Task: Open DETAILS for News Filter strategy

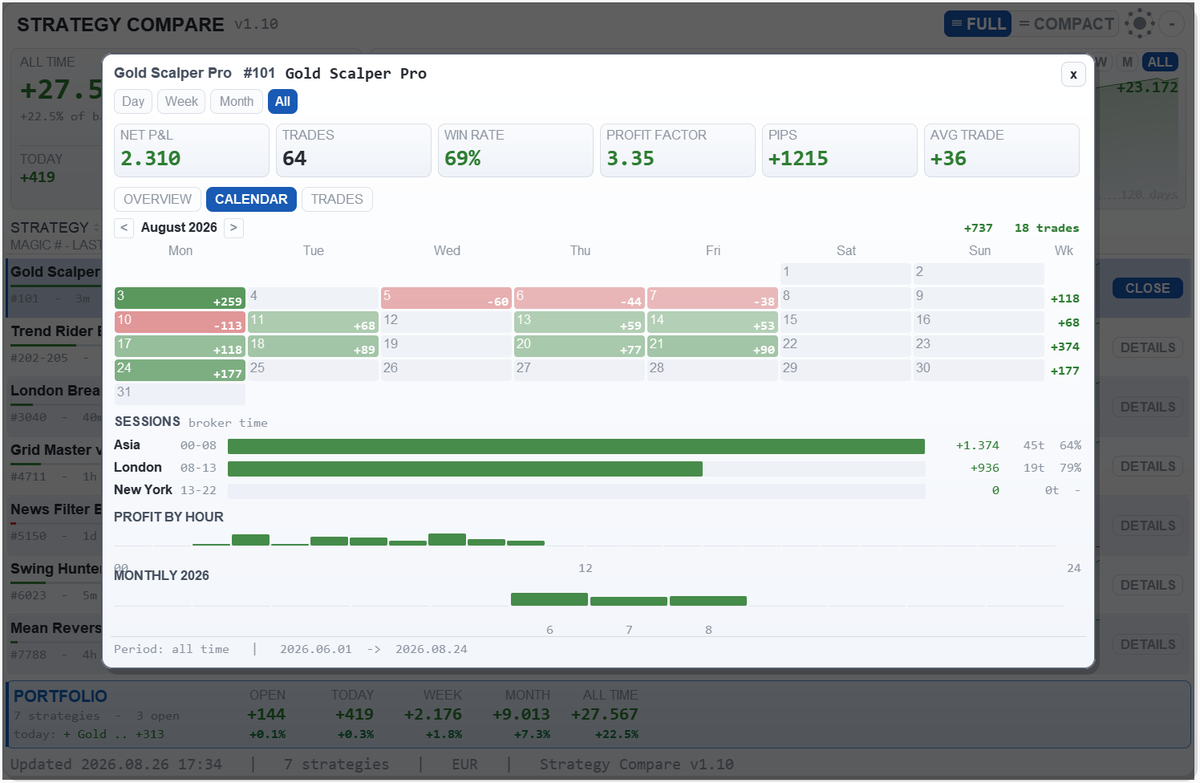Action: tap(1147, 526)
